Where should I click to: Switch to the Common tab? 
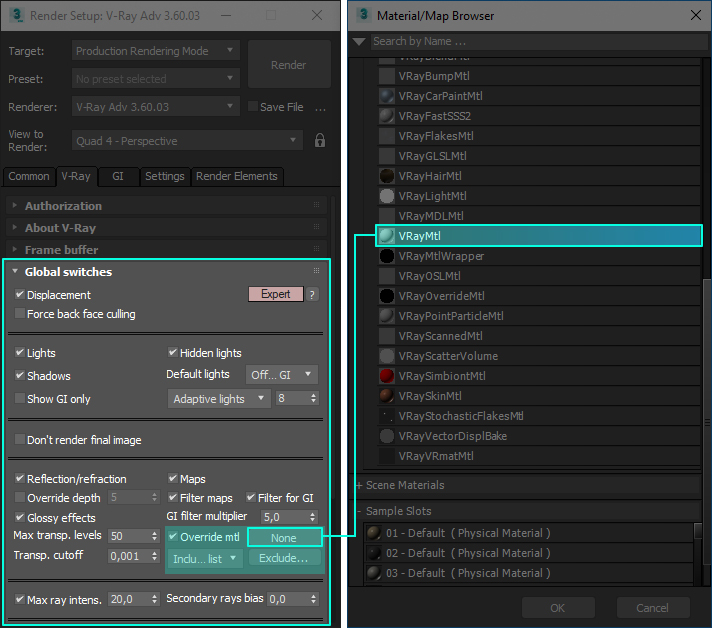coord(29,176)
